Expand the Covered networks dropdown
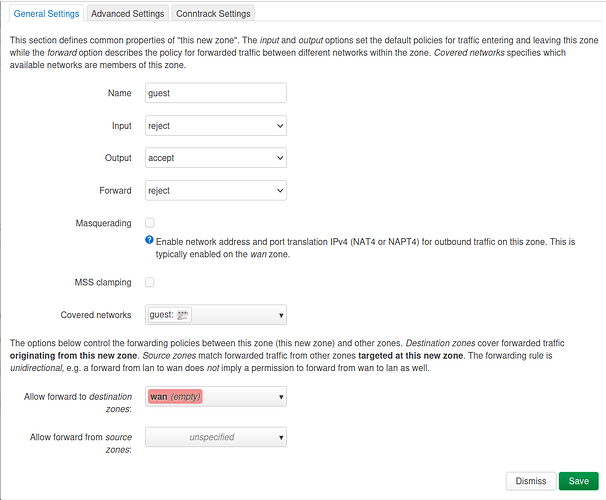The width and height of the screenshot is (606, 500). tap(216, 315)
